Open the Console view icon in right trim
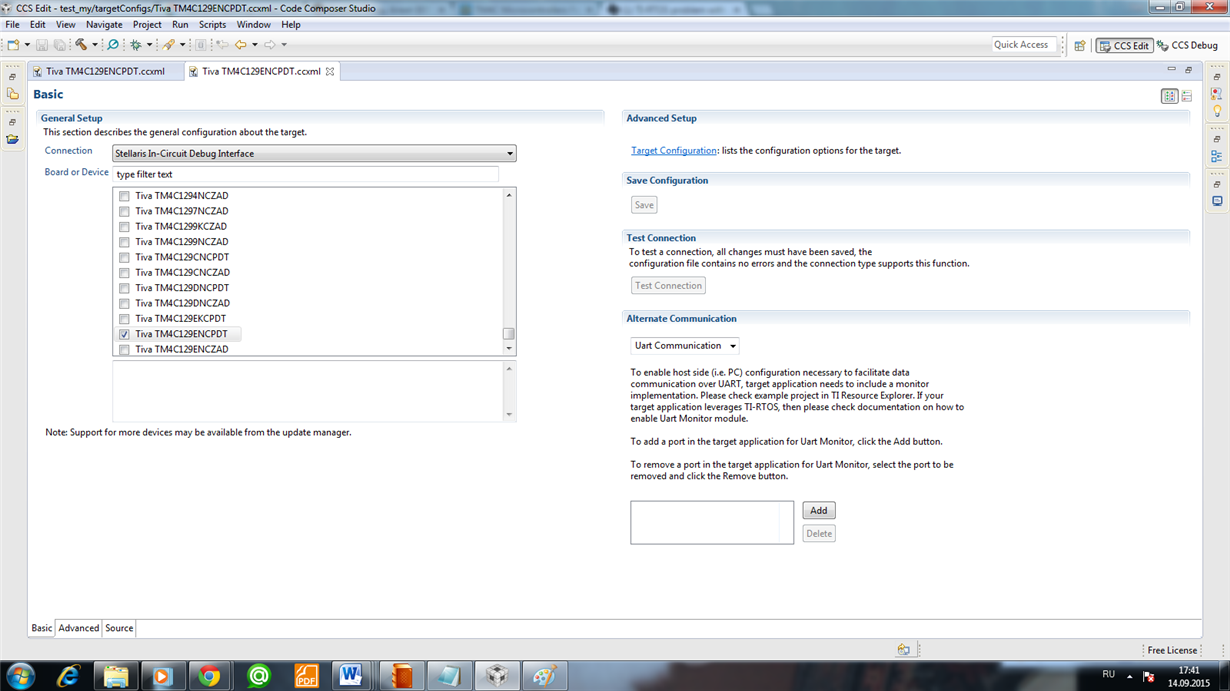This screenshot has width=1230, height=691. (1217, 201)
